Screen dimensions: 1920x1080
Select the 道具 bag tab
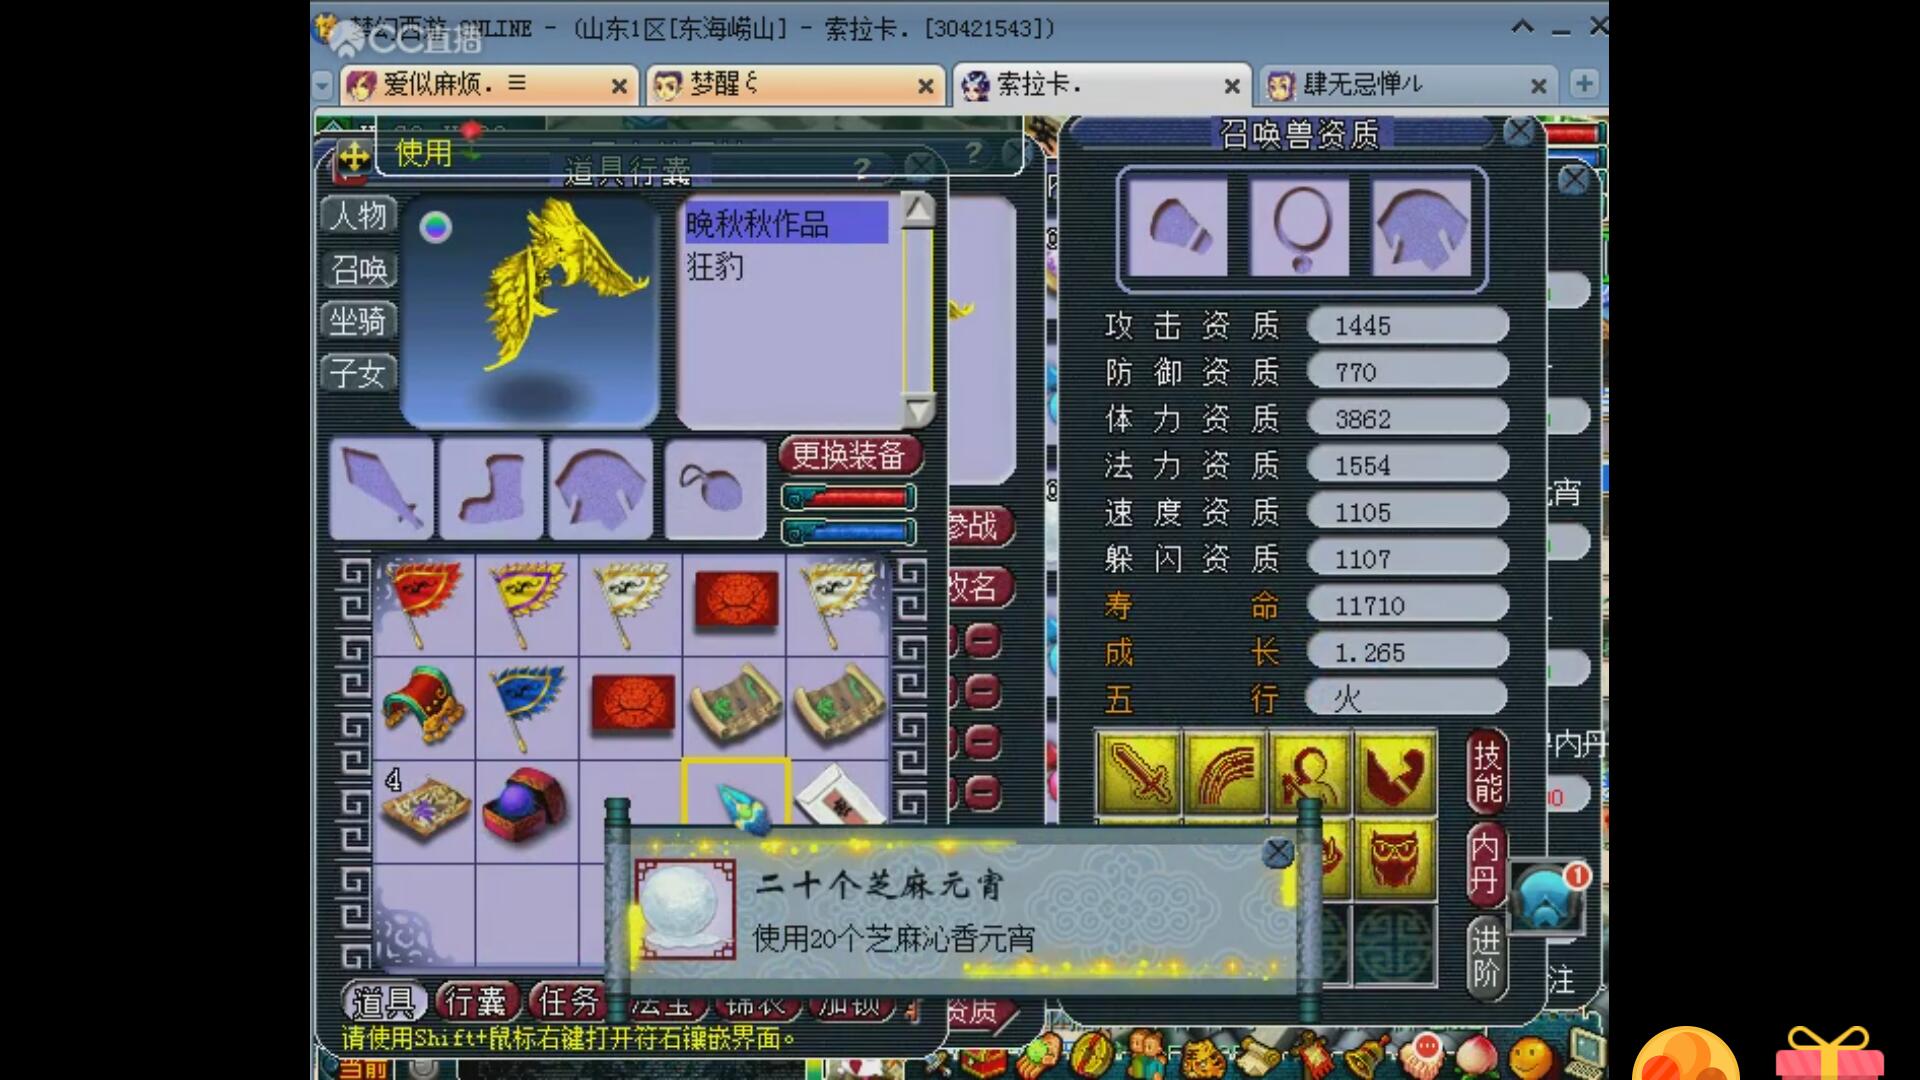tap(384, 1001)
